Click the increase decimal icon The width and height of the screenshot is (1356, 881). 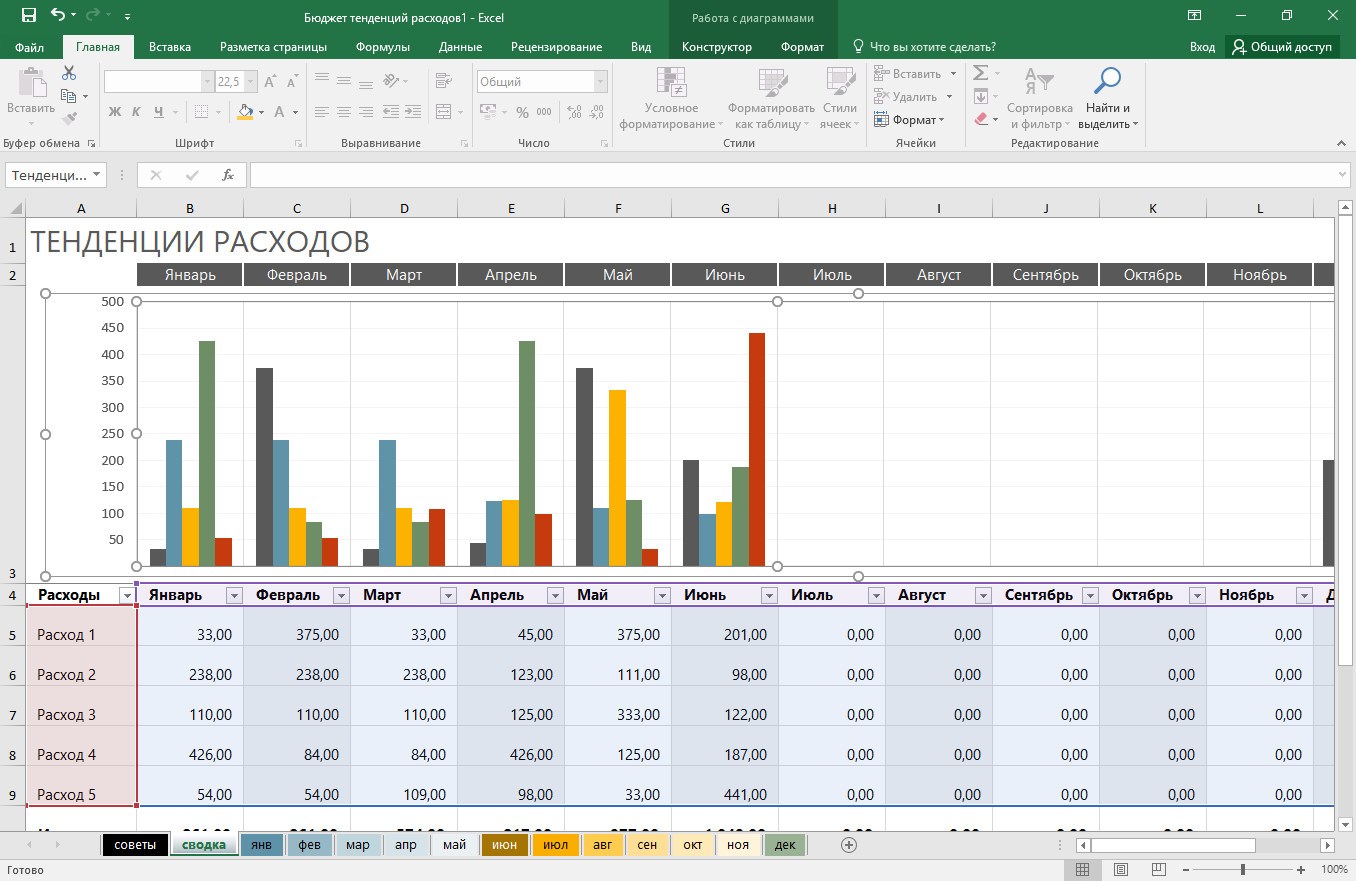pyautogui.click(x=575, y=112)
